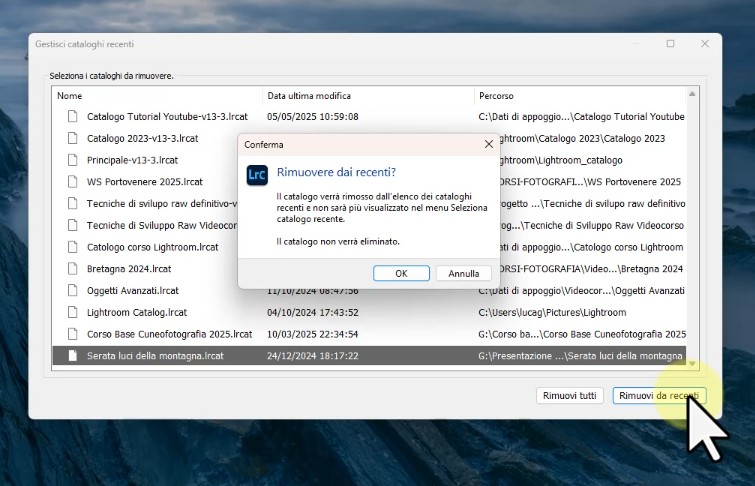Close the Conferma dialog

pos(489,144)
